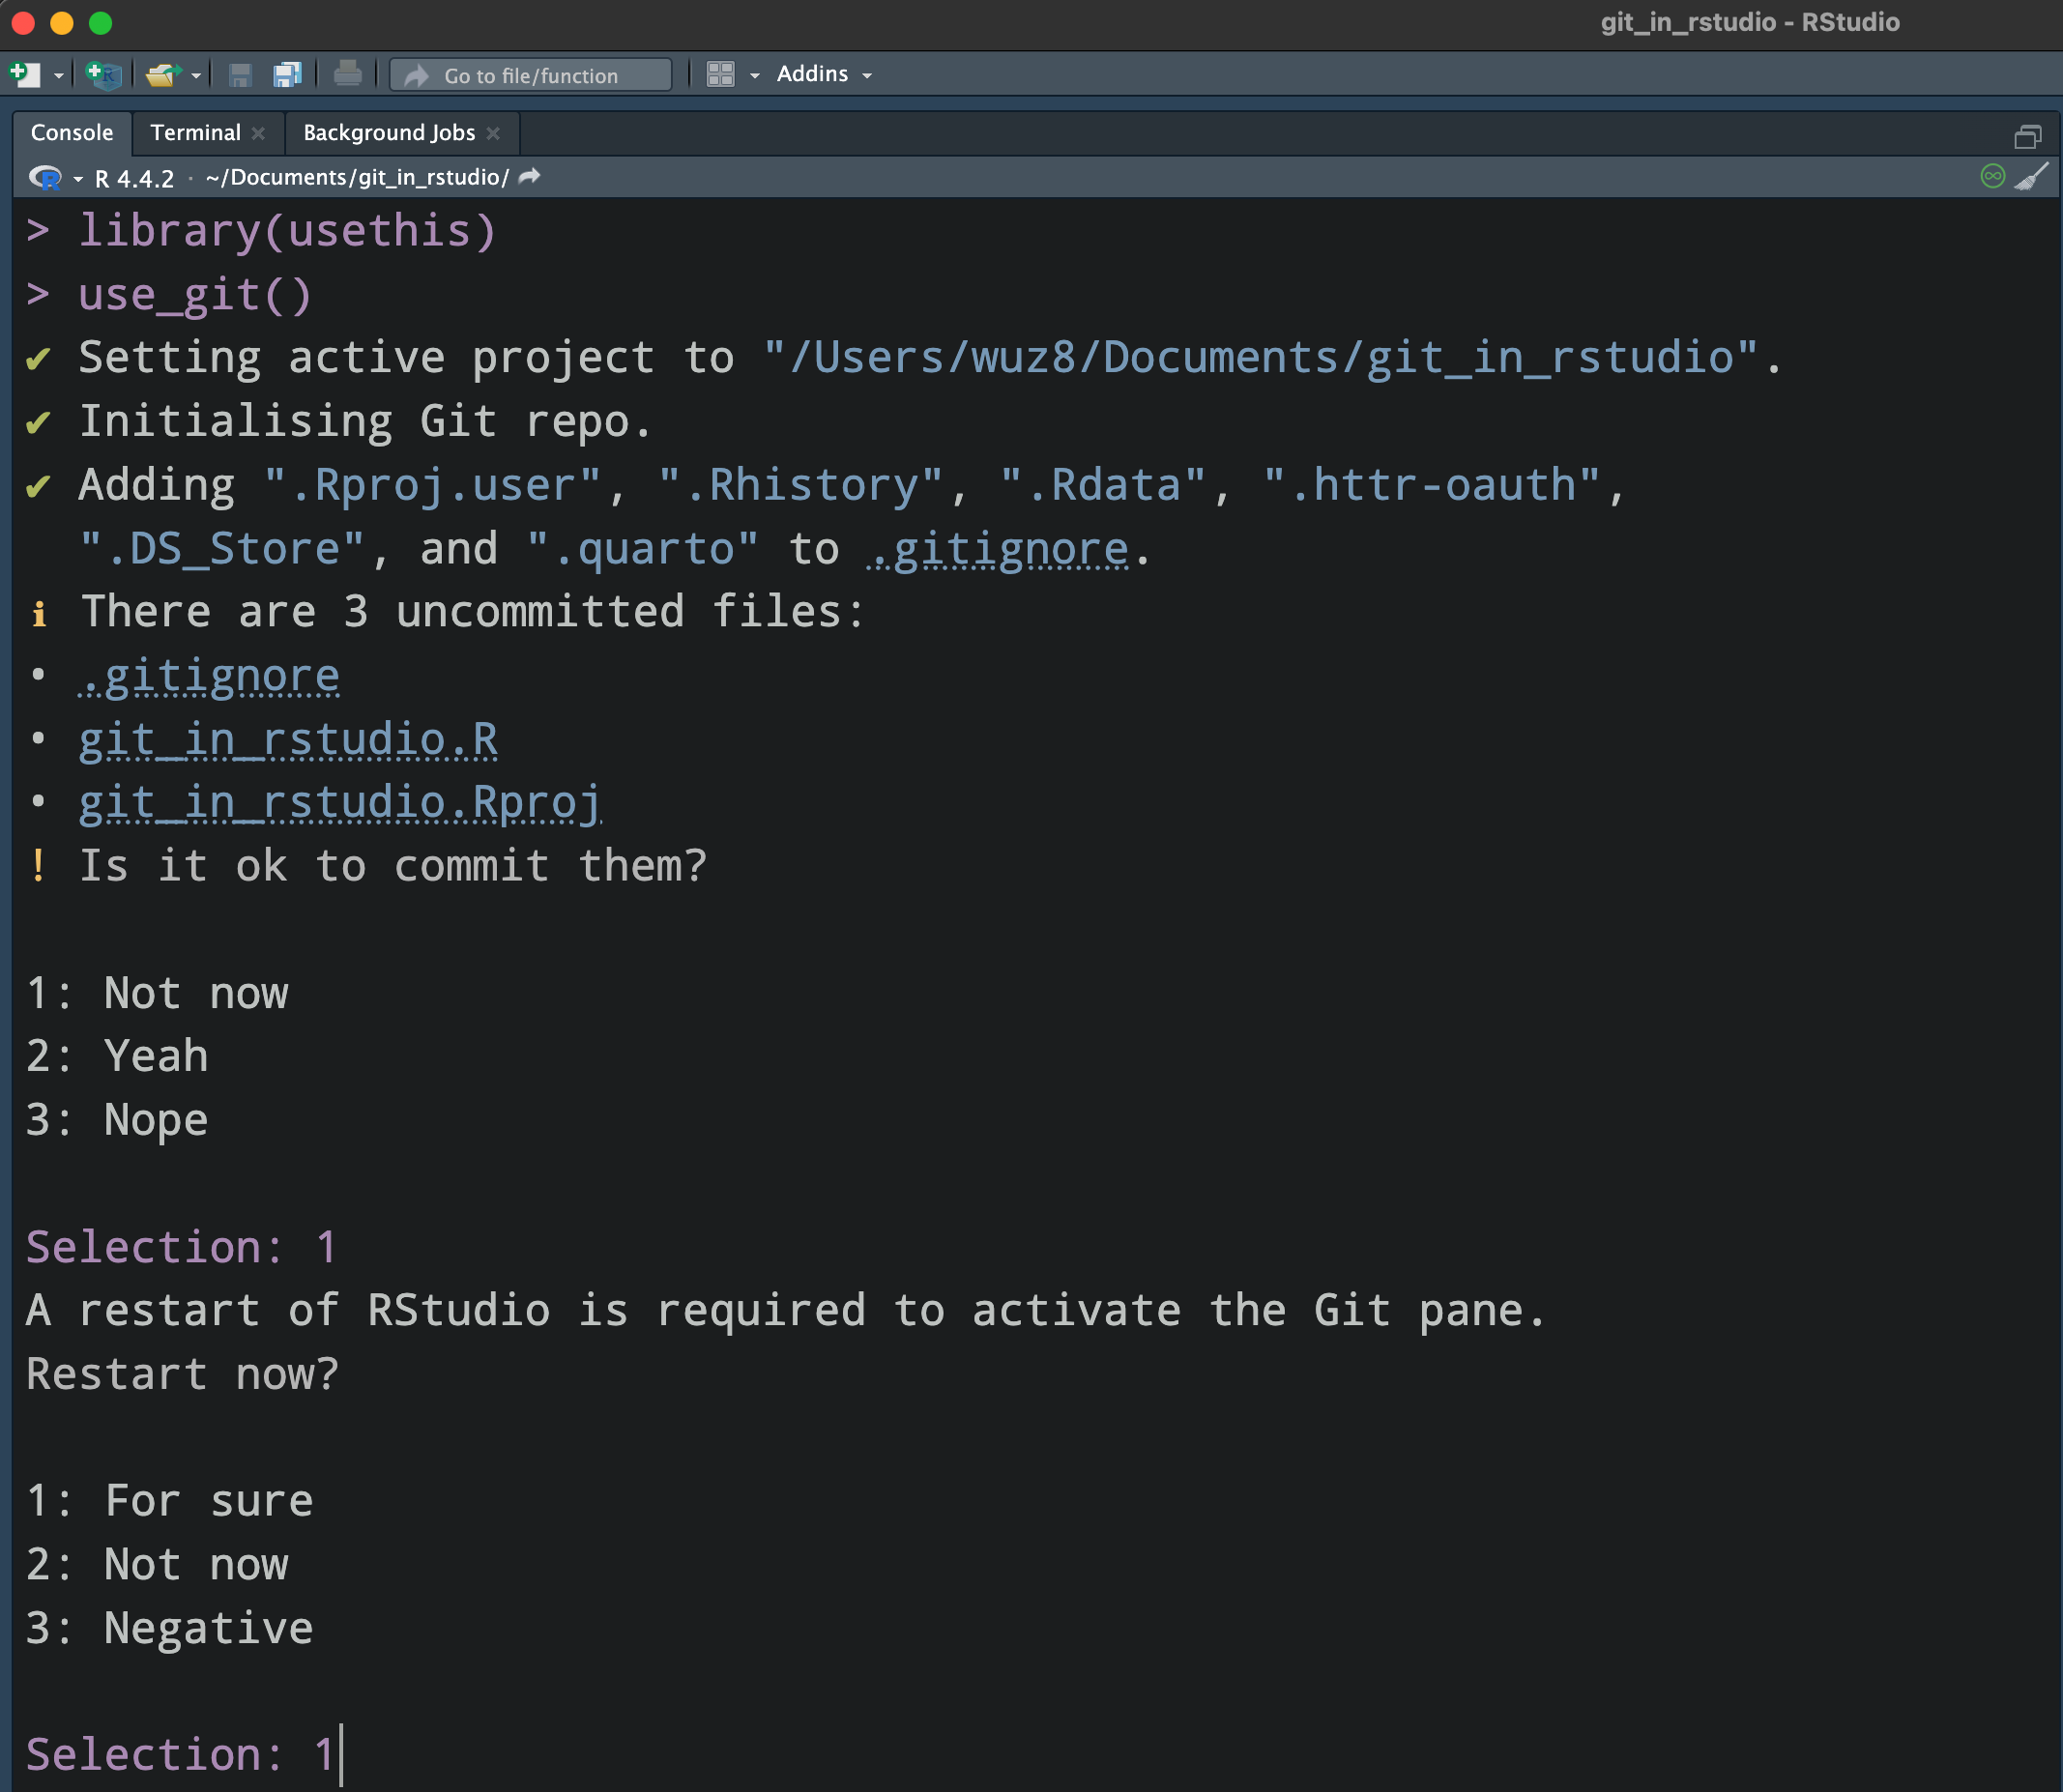Image resolution: width=2063 pixels, height=1792 pixels.
Task: Open the git_in_rstudio.Rproj file link
Action: (x=340, y=802)
